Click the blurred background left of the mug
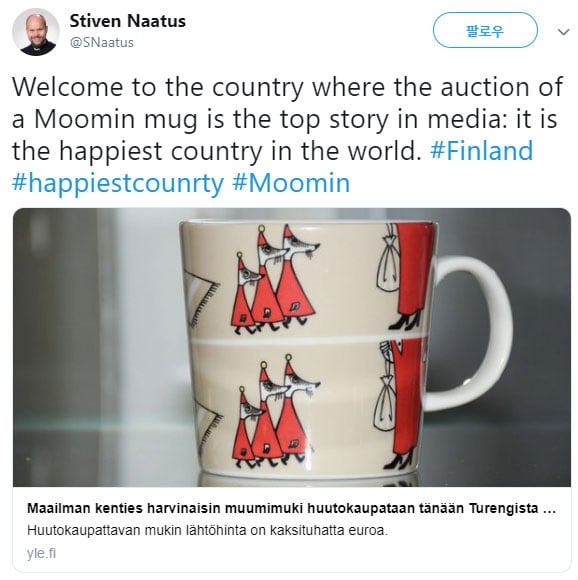578x580 pixels. point(96,347)
